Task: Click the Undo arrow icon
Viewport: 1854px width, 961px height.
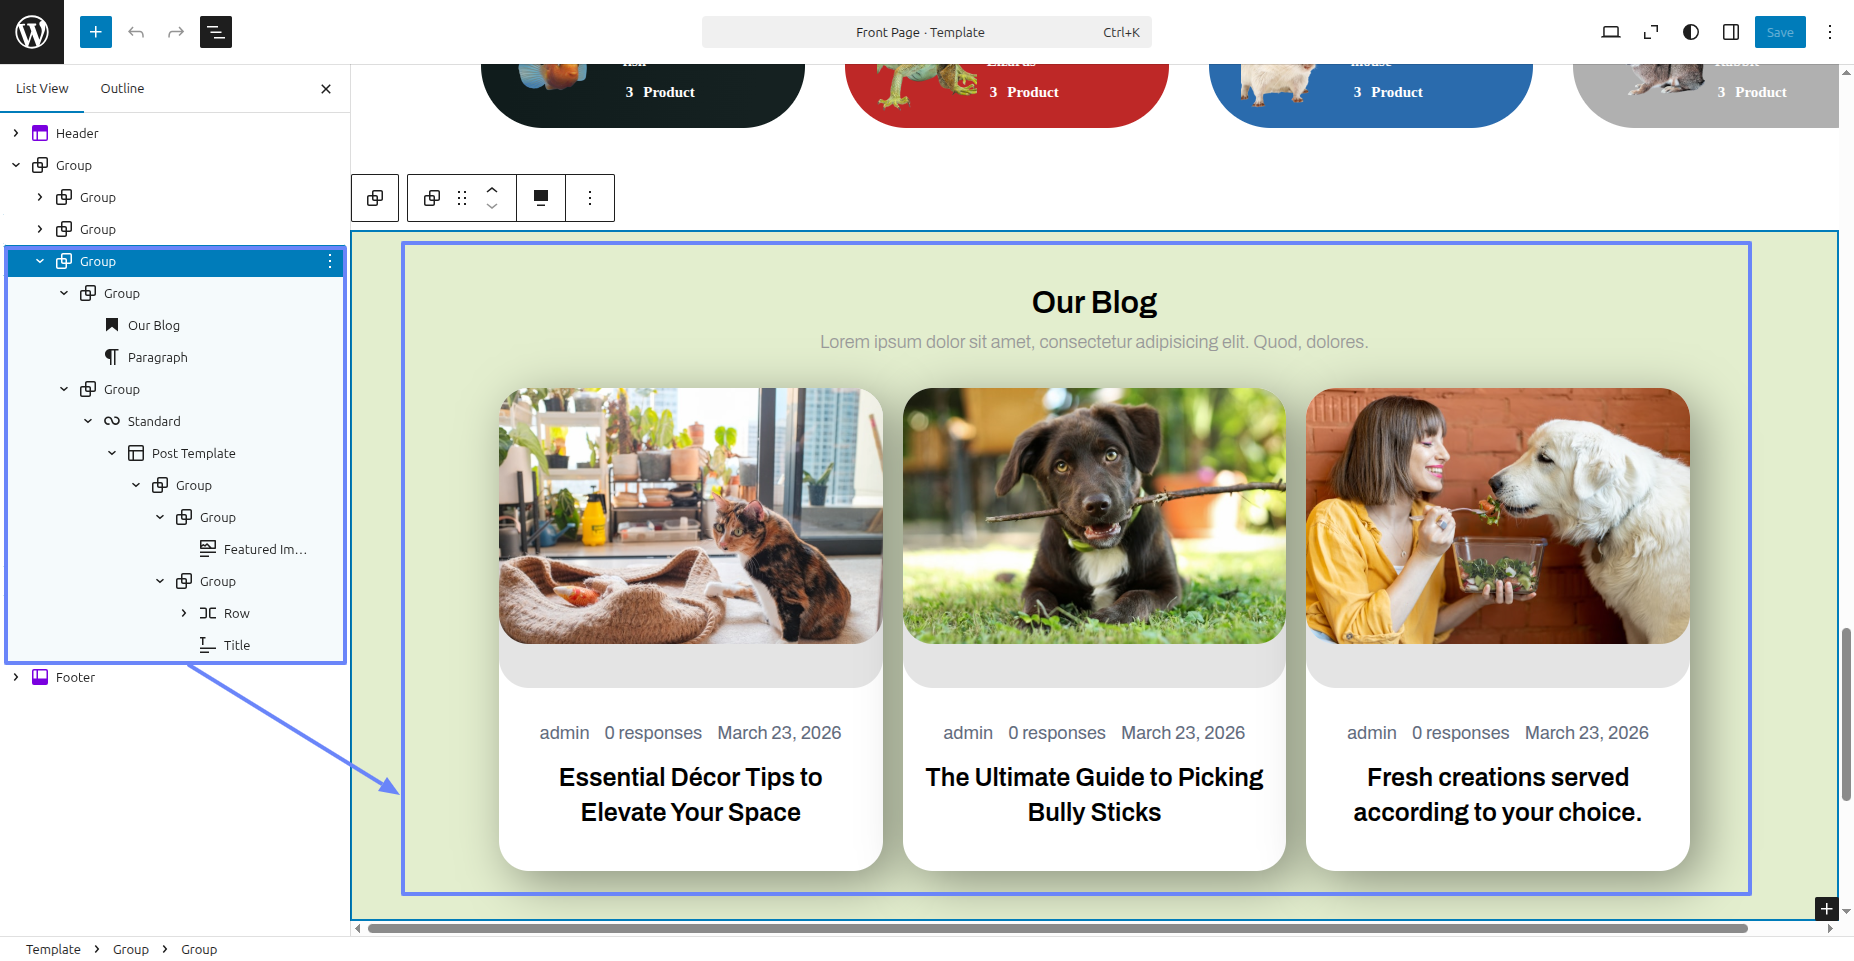Action: point(136,32)
